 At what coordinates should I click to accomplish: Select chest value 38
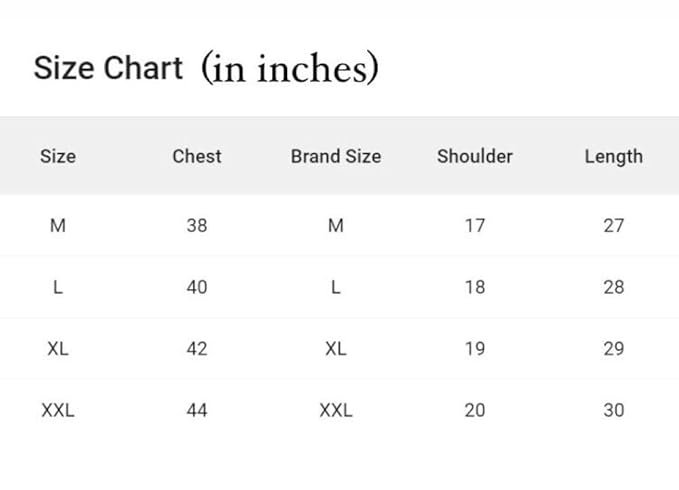[197, 225]
